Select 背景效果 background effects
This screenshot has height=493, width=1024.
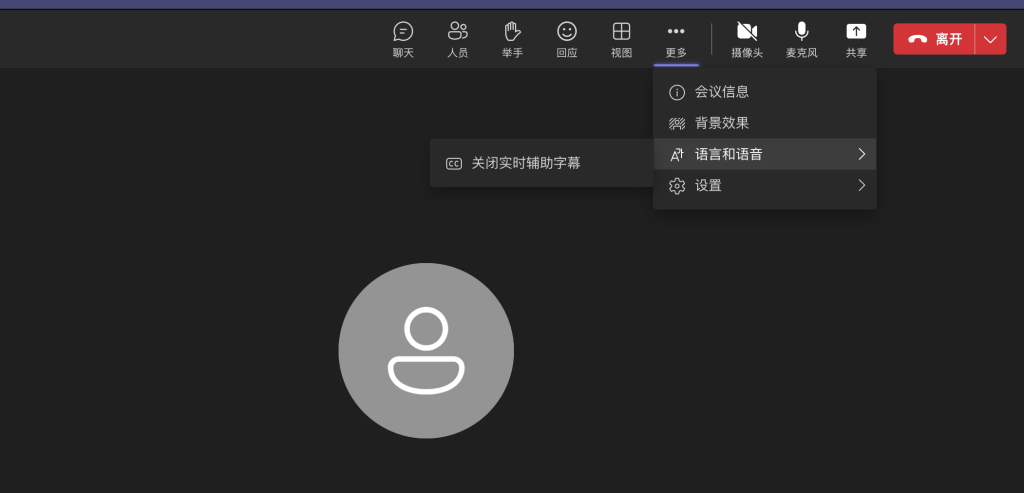coord(765,123)
